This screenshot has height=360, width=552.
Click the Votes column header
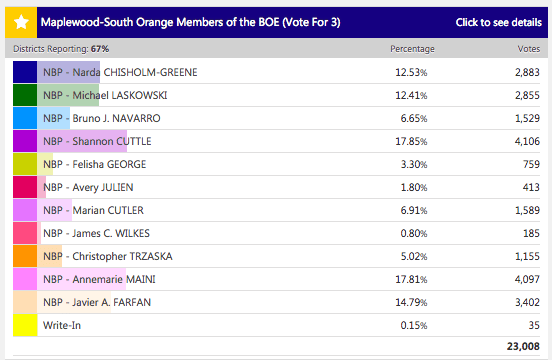point(528,49)
